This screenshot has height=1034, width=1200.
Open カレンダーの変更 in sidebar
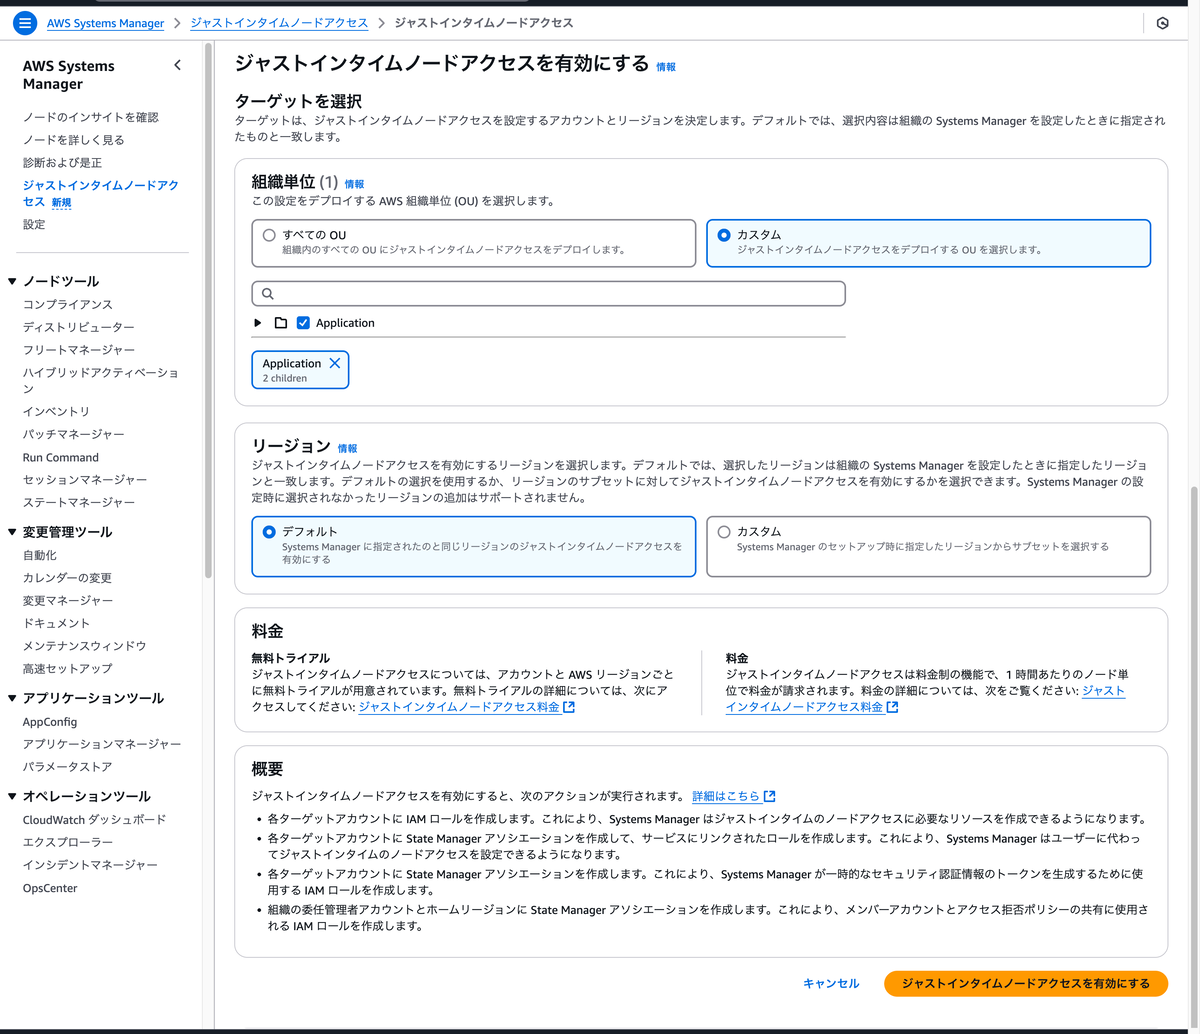click(x=68, y=578)
